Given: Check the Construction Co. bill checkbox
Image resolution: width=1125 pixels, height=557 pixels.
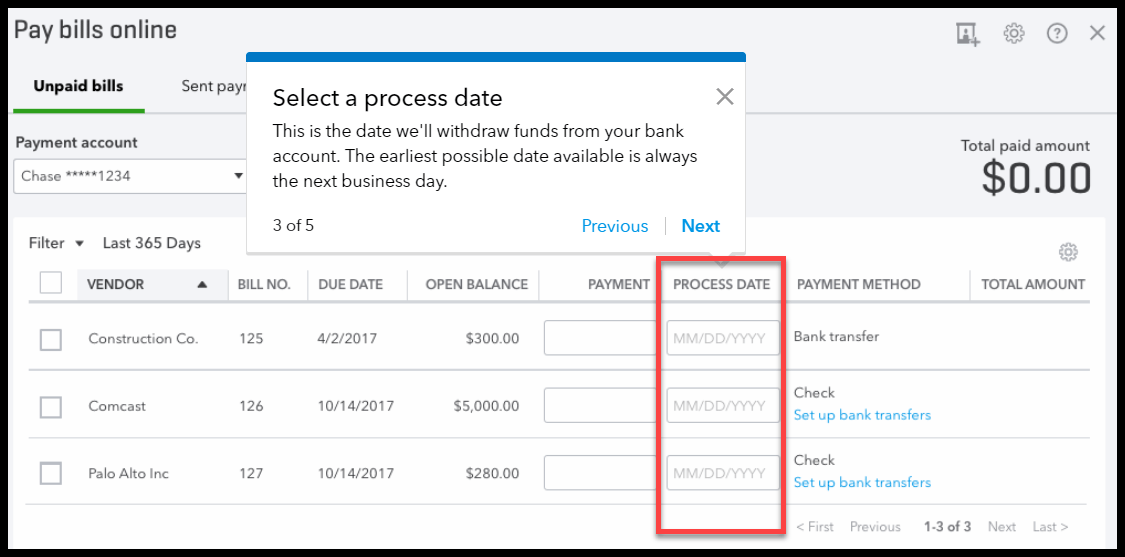Looking at the screenshot, I should (51, 339).
